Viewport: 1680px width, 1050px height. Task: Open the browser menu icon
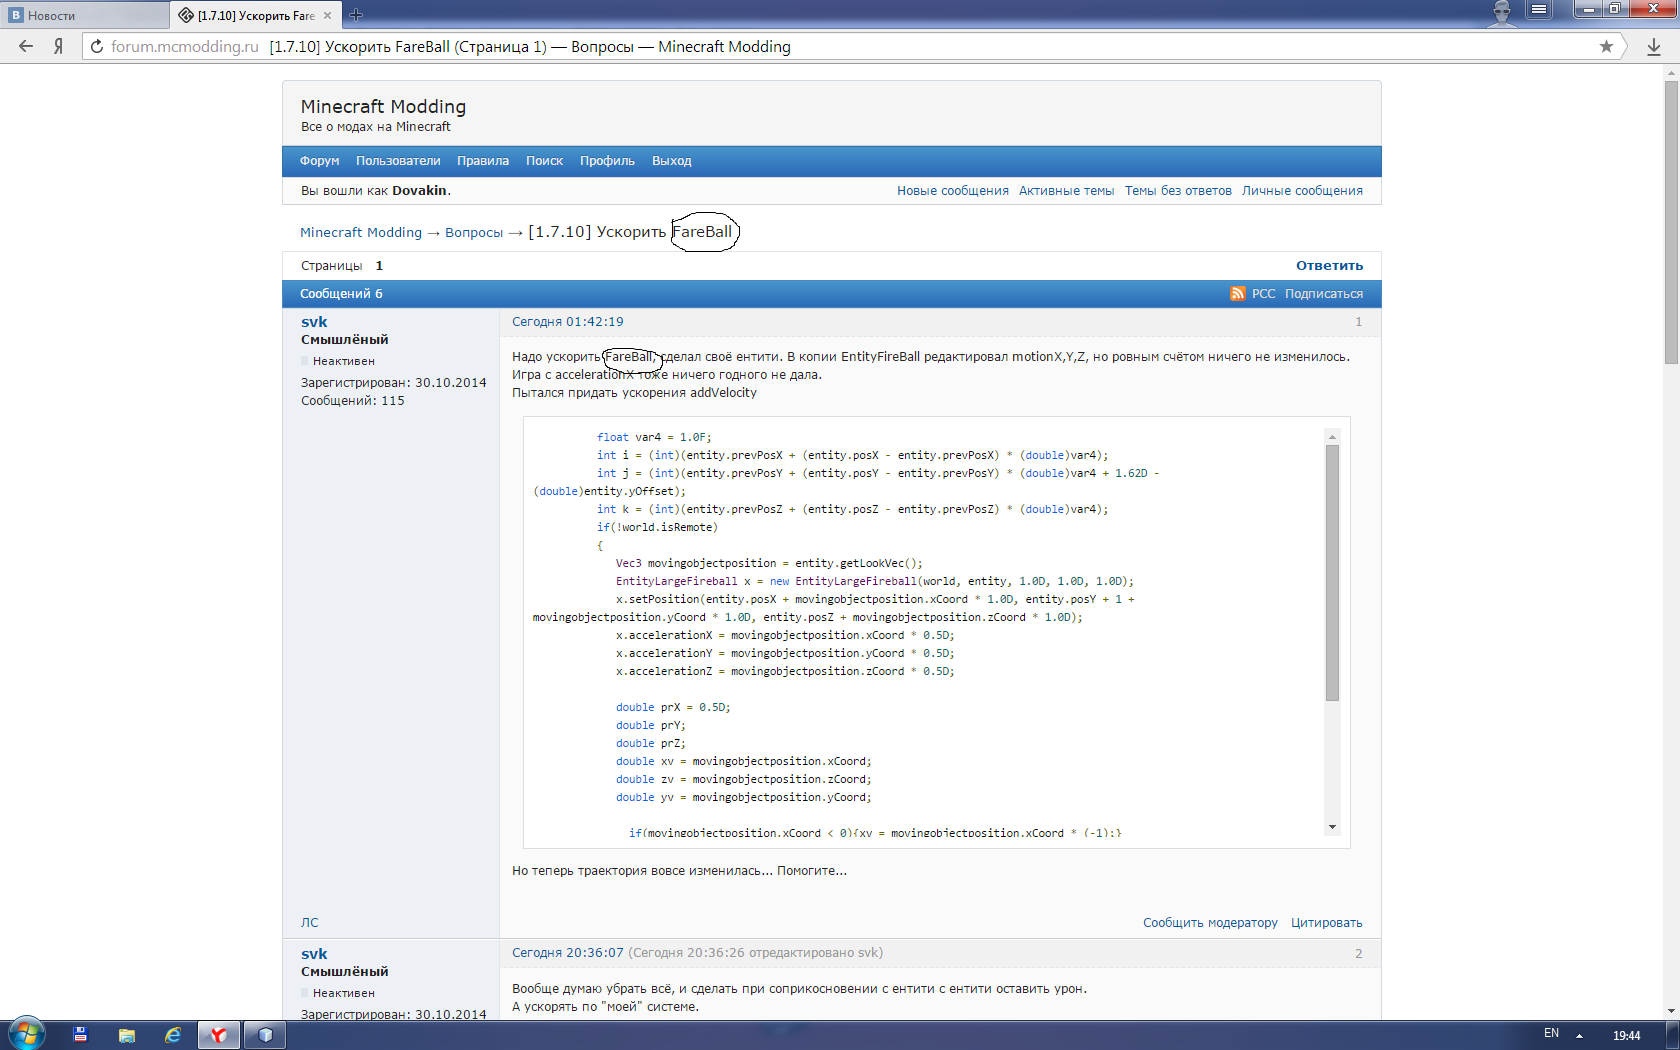[1539, 10]
